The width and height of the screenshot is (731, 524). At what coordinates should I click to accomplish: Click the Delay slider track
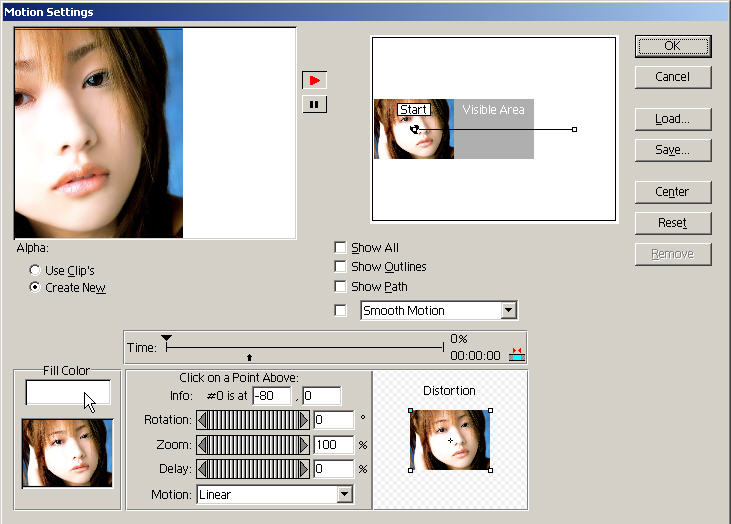253,469
